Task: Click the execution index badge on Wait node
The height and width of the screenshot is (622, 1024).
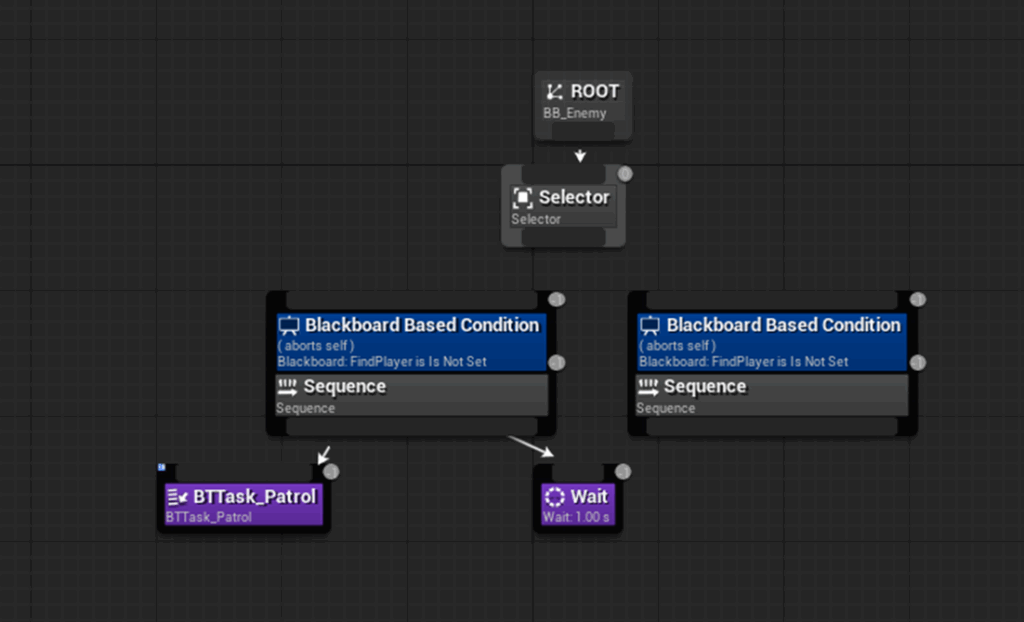Action: [x=623, y=471]
